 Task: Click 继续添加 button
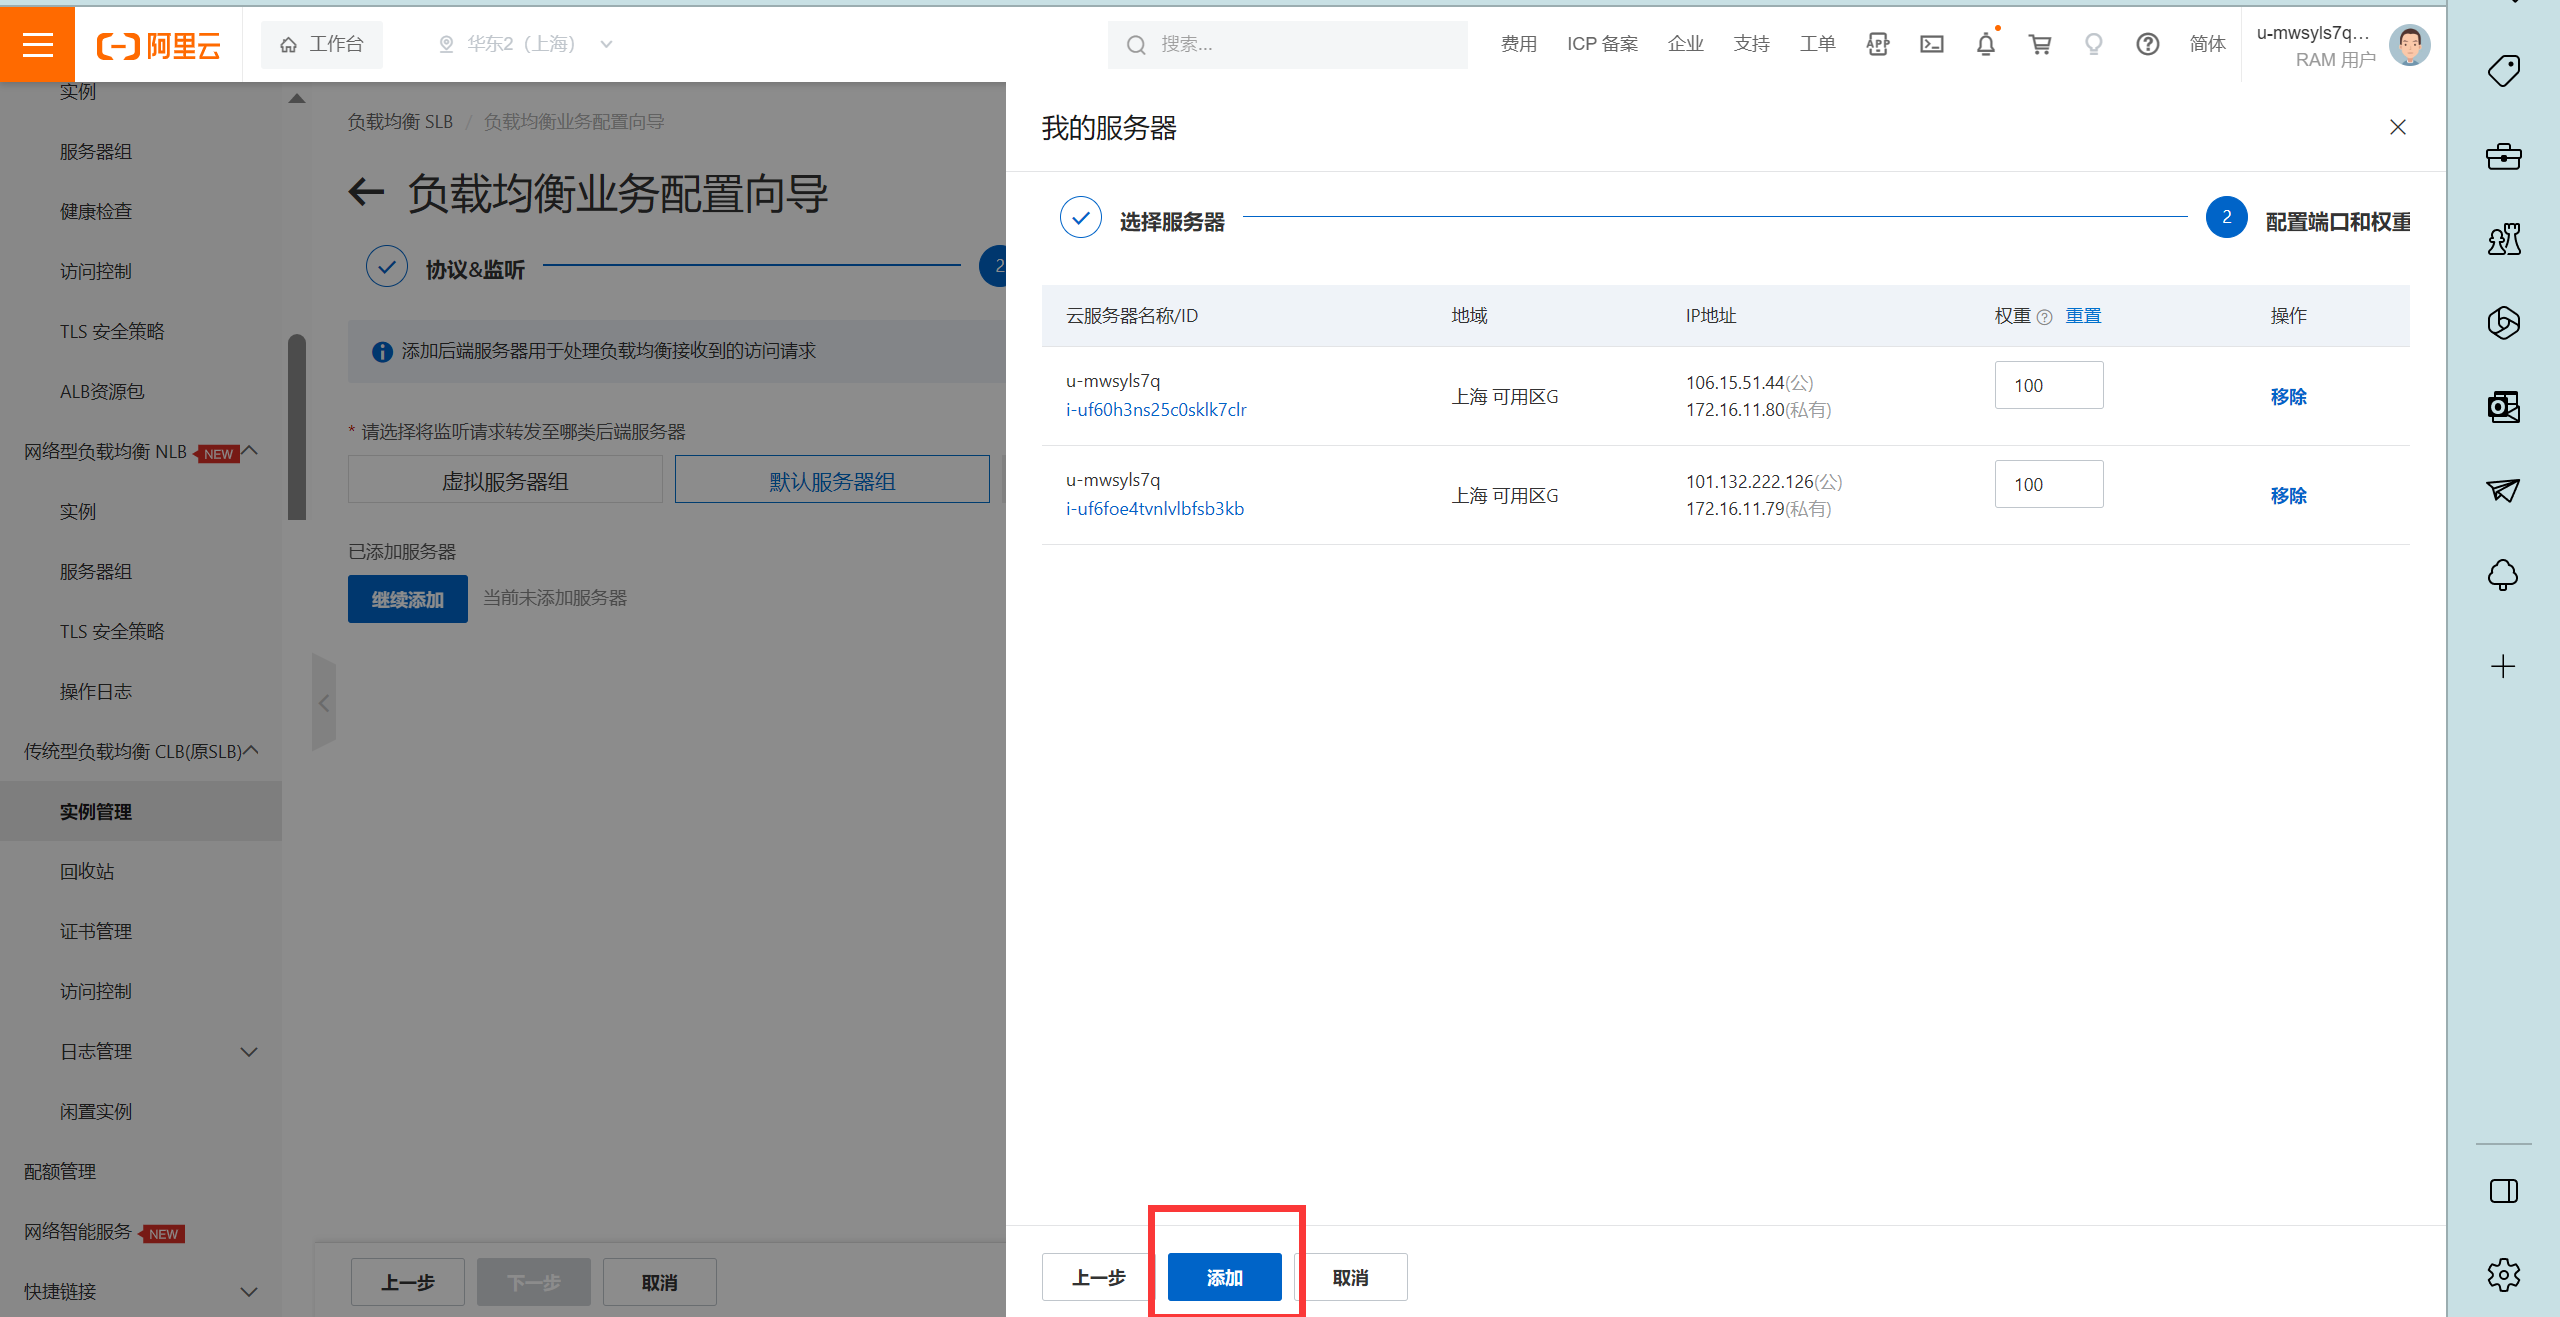point(408,599)
